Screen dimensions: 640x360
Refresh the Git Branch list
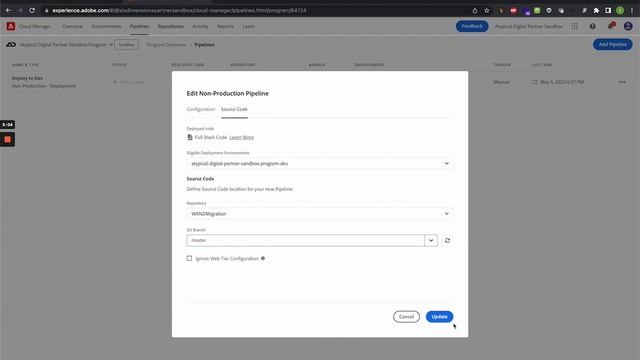click(447, 240)
